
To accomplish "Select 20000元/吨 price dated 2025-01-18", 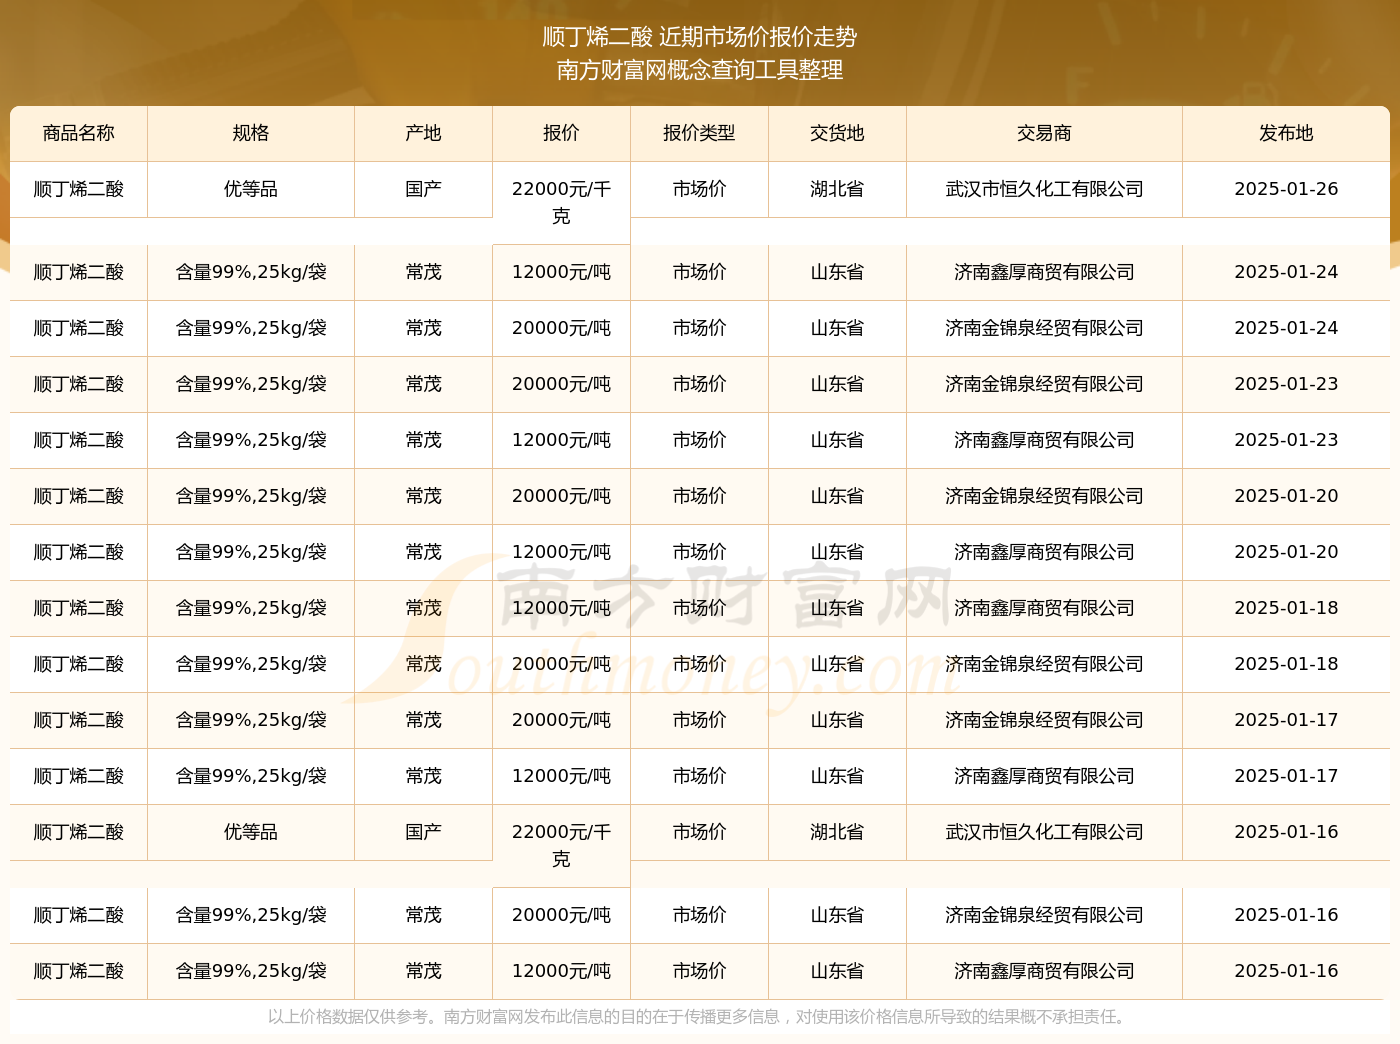I will click(561, 664).
